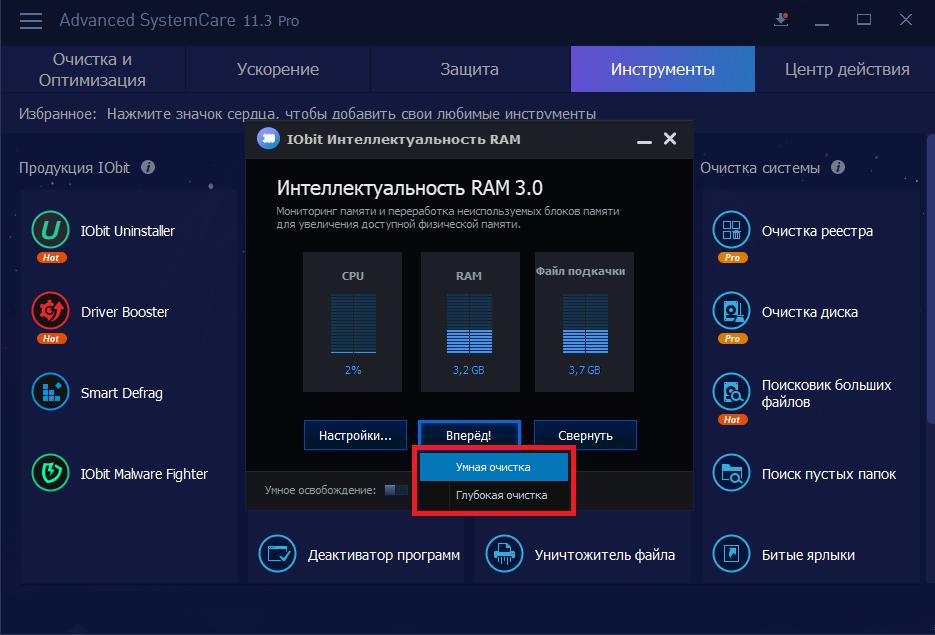The width and height of the screenshot is (935, 635).
Task: Open the Registry cleaner icon (Очистка реестра)
Action: click(731, 230)
